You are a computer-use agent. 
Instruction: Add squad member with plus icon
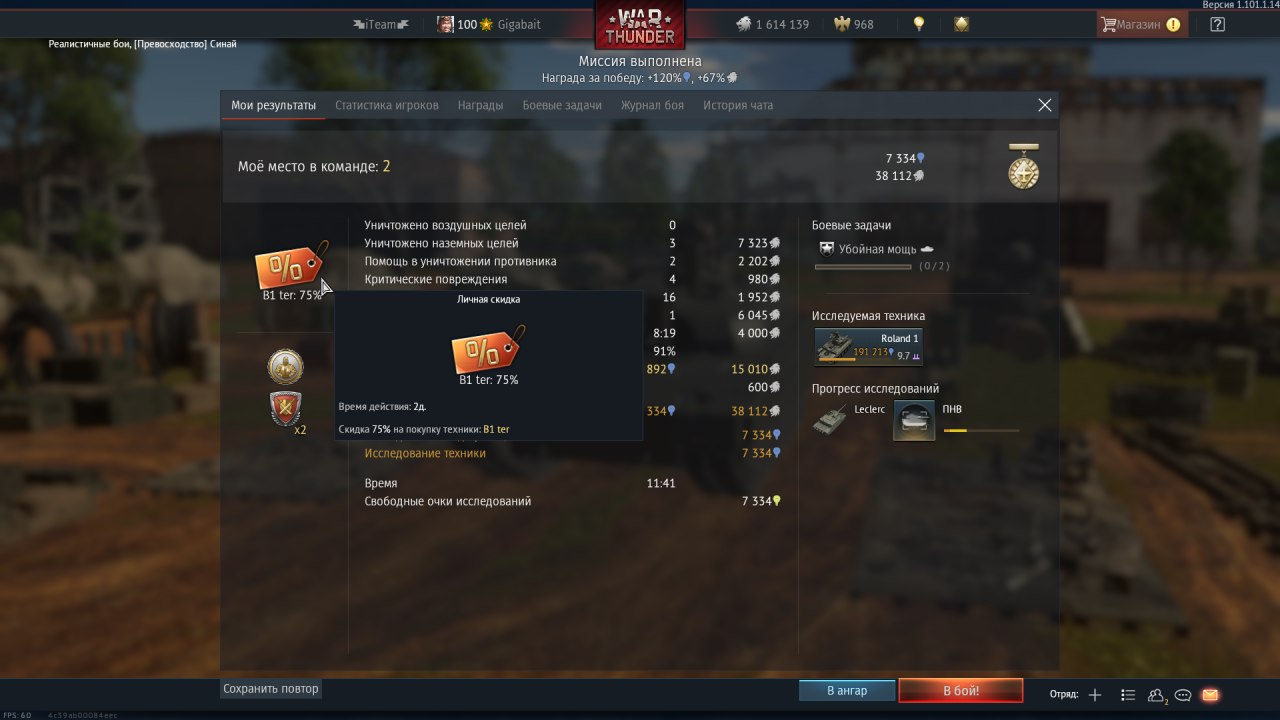(1095, 695)
